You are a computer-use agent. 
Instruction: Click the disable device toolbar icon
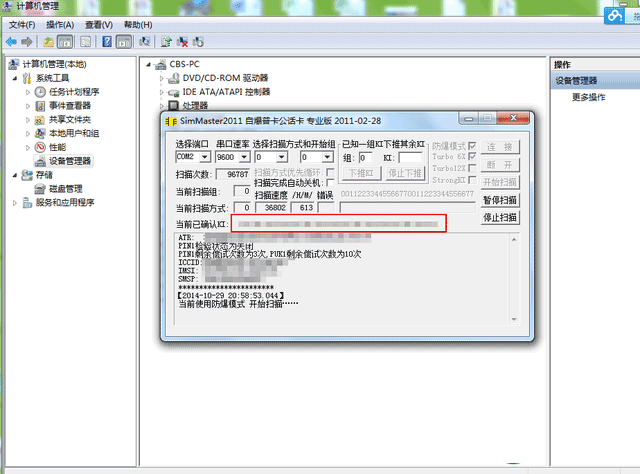point(198,42)
